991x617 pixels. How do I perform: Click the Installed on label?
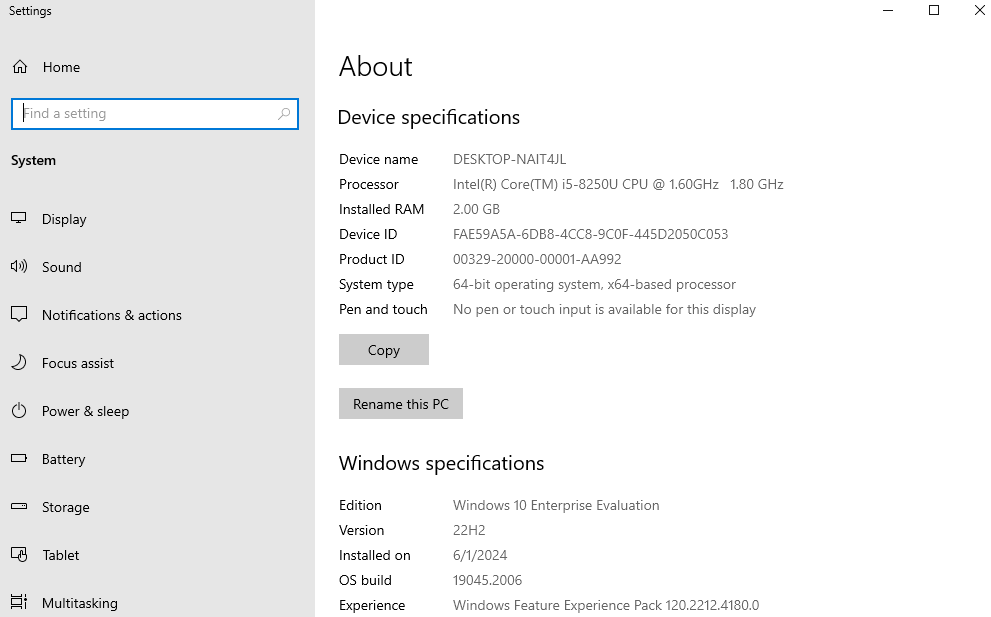pos(375,555)
